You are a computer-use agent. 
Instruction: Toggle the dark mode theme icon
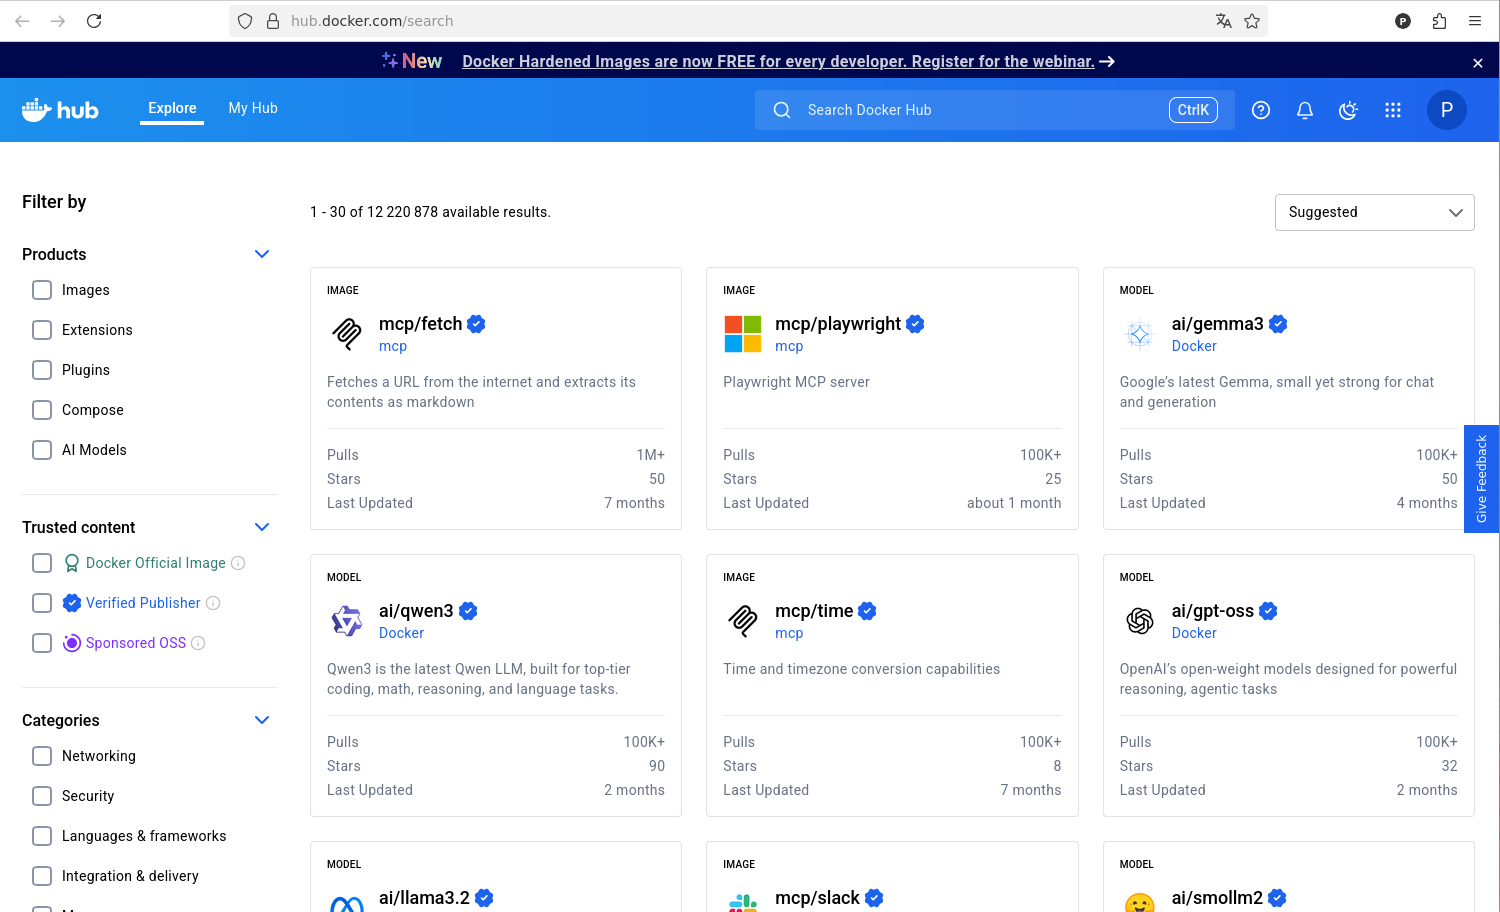[1348, 110]
